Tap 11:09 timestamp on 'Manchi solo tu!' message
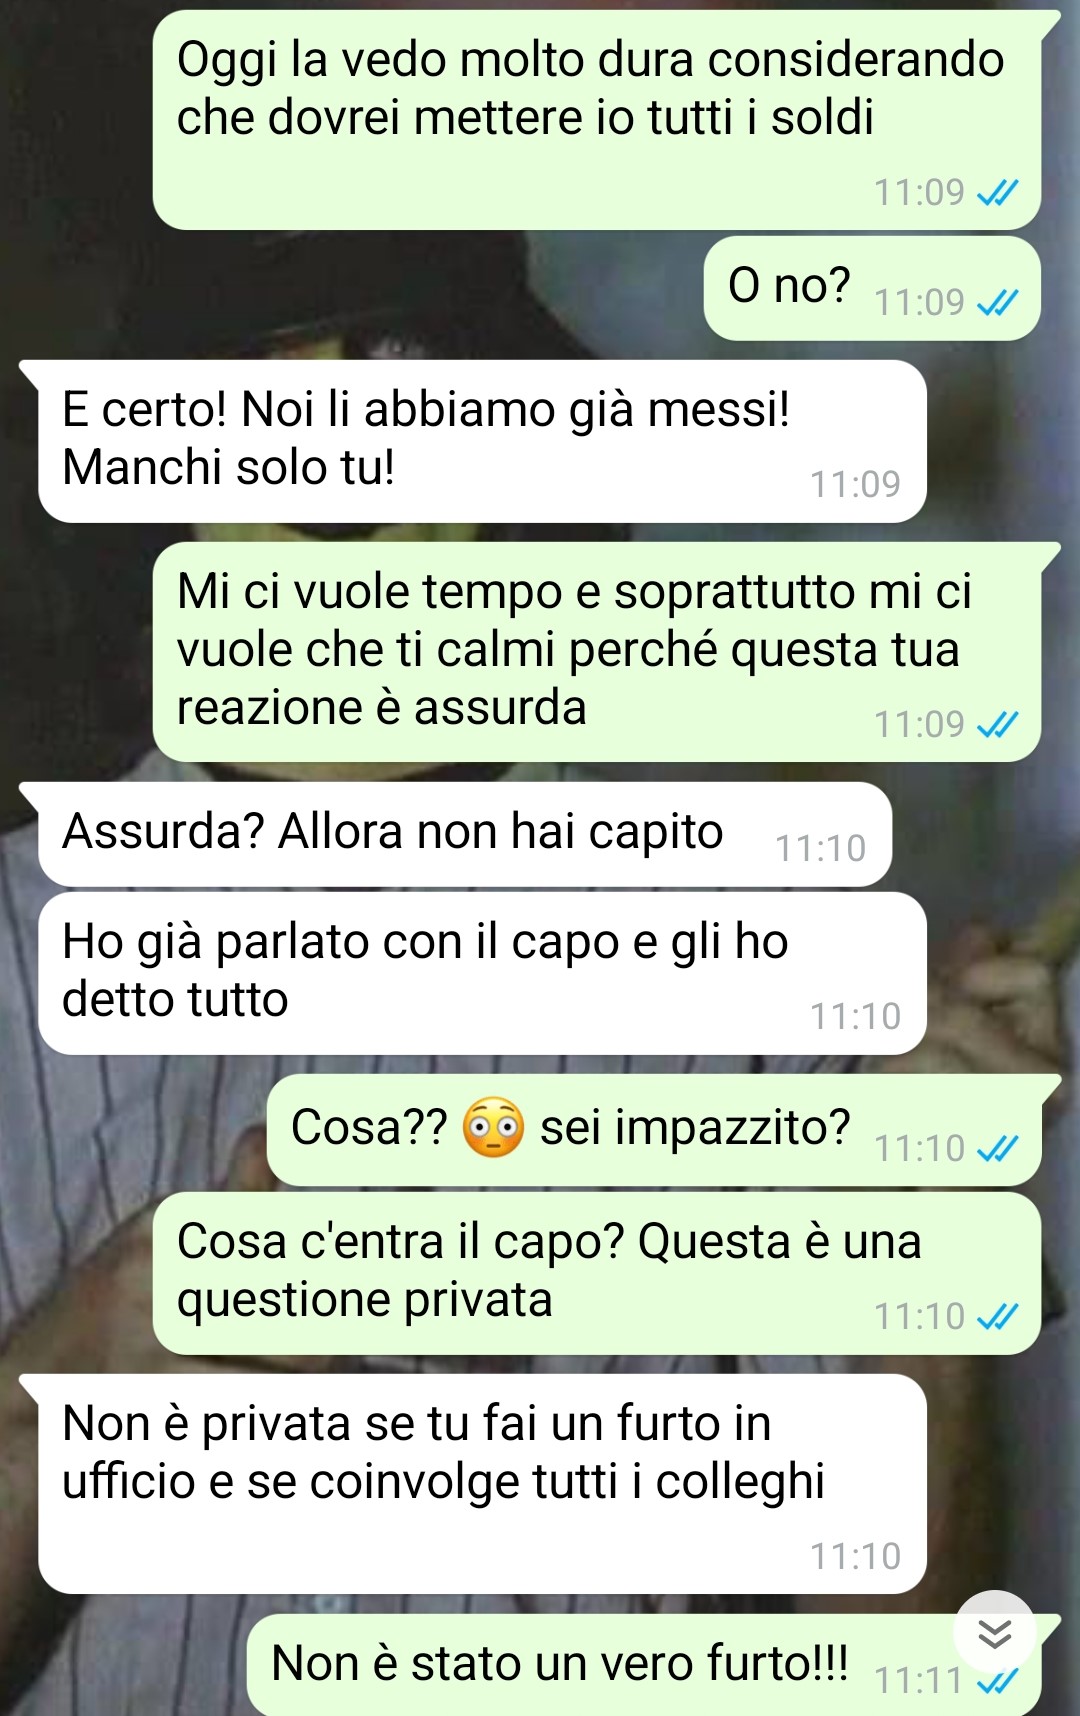Image resolution: width=1080 pixels, height=1716 pixels. click(x=855, y=484)
